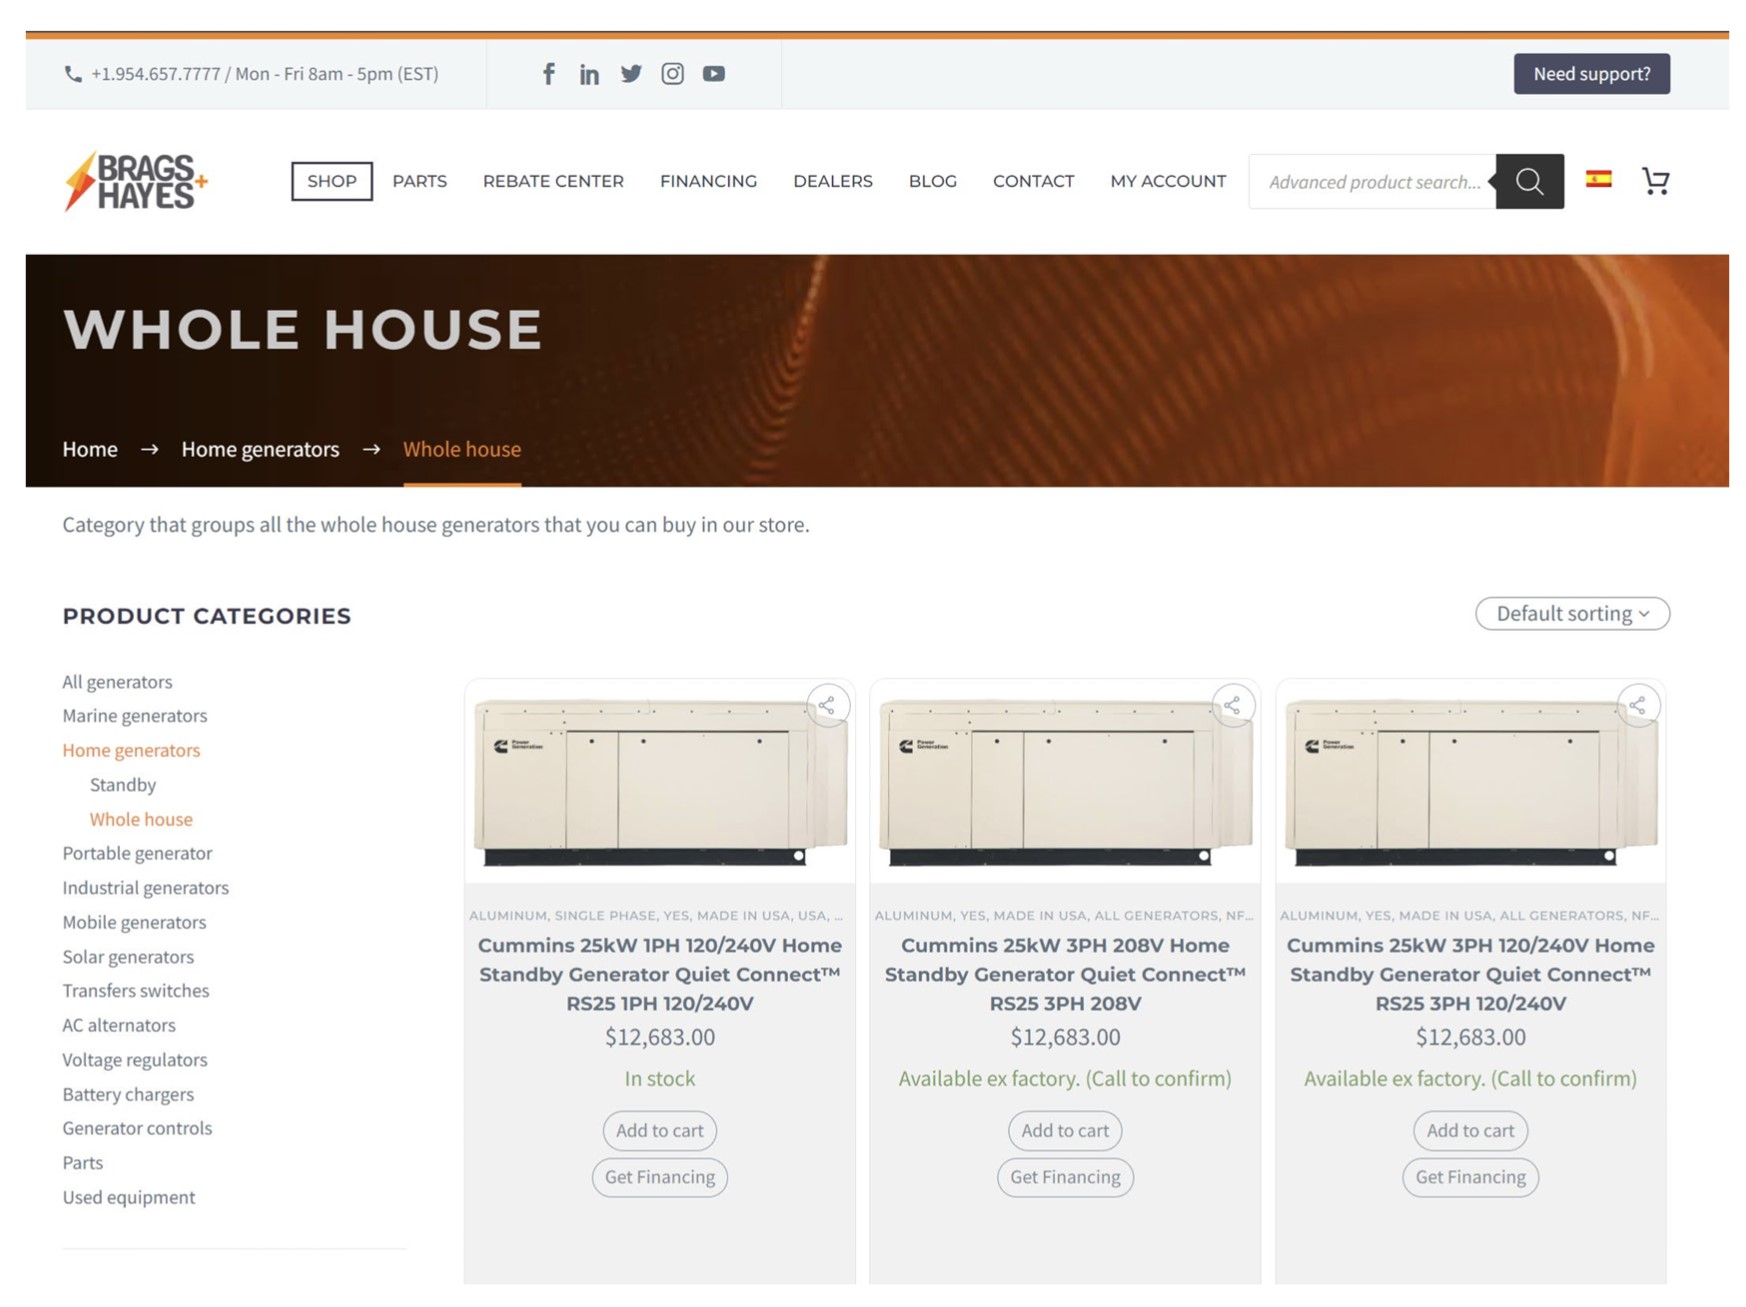This screenshot has height=1307, width=1746.
Task: Click the 'In stock' status text
Action: click(x=659, y=1079)
